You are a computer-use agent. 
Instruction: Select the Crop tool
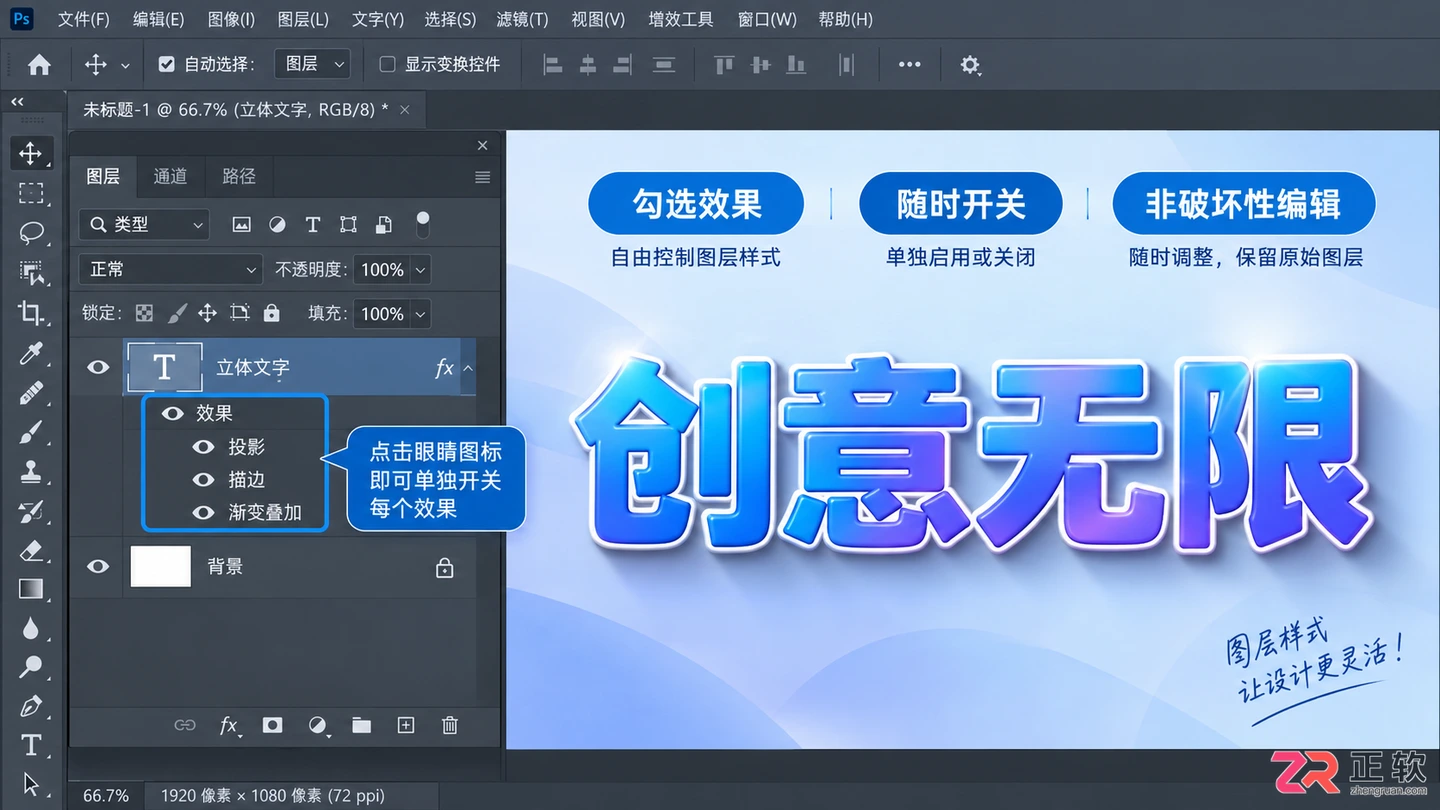(x=31, y=313)
